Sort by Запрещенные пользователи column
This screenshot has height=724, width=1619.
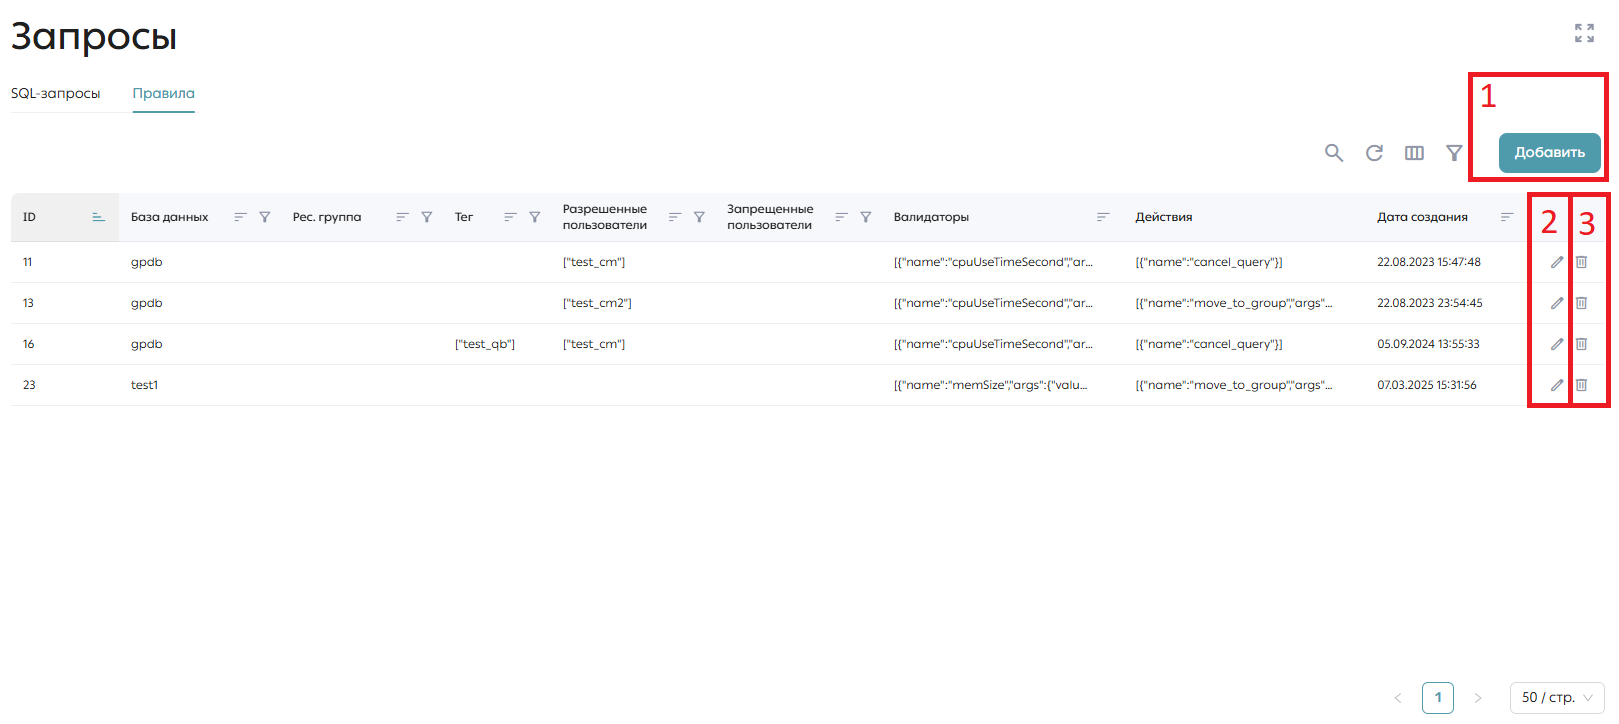(x=841, y=217)
